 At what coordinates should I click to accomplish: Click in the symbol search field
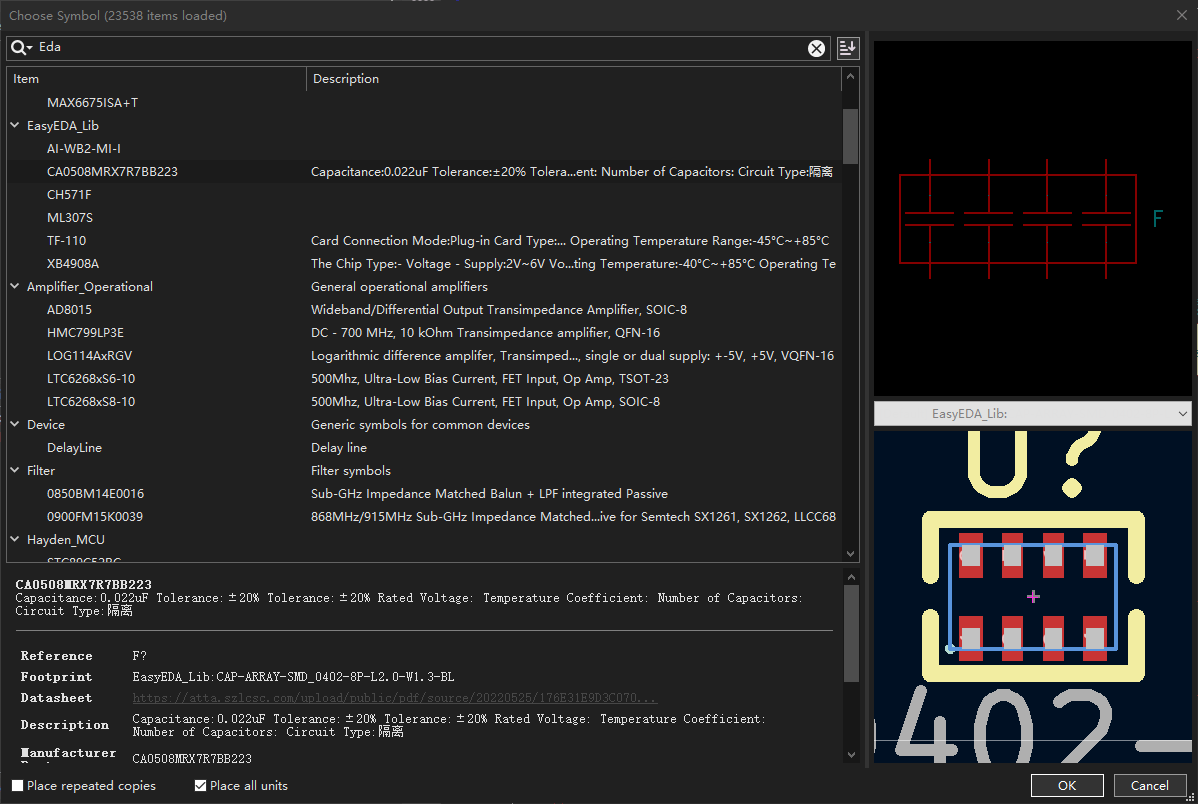pyautogui.click(x=420, y=47)
